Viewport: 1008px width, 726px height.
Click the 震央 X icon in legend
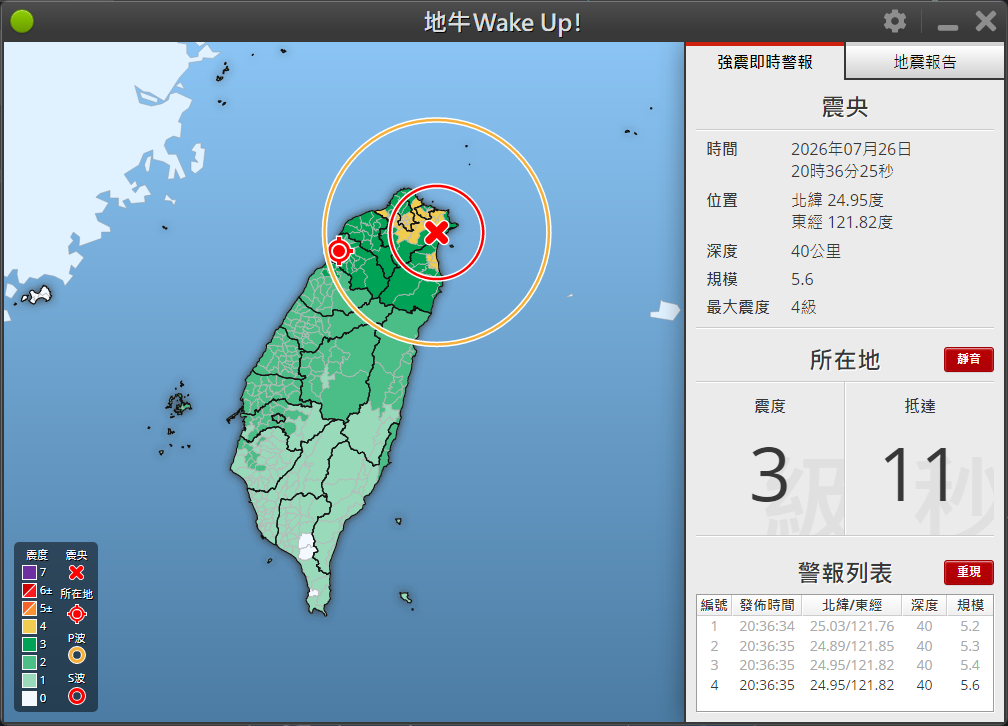point(76,572)
